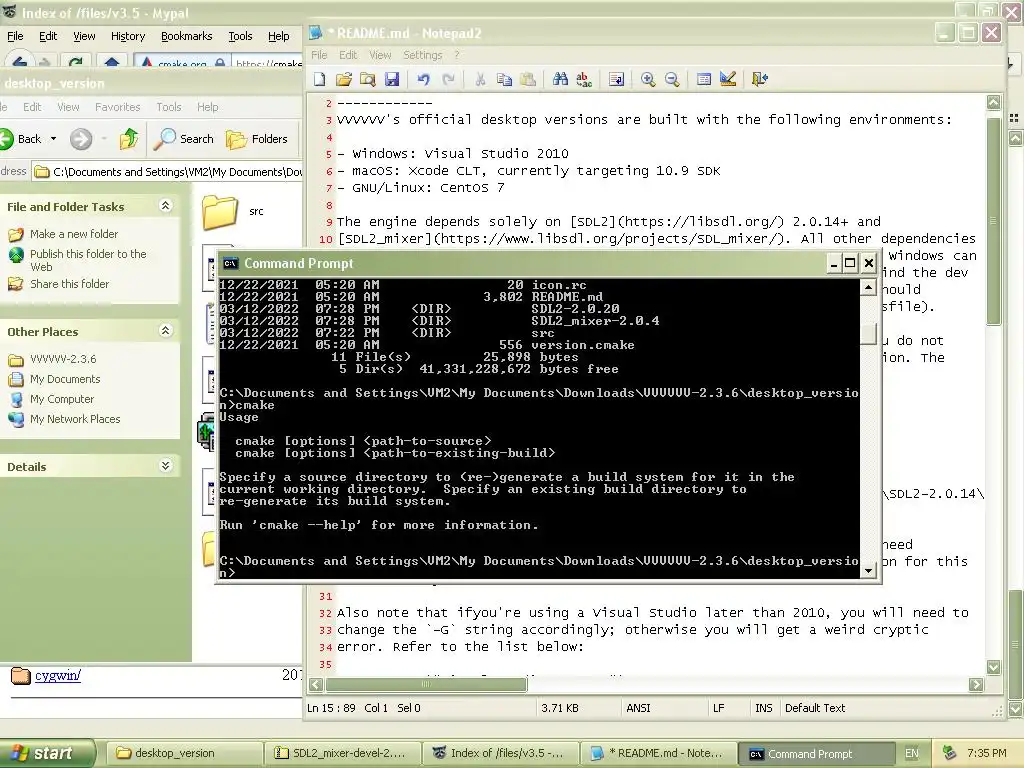Screen dimensions: 1024x768
Task: Open the customize schemes icon in Notepad2
Action: tap(728, 79)
